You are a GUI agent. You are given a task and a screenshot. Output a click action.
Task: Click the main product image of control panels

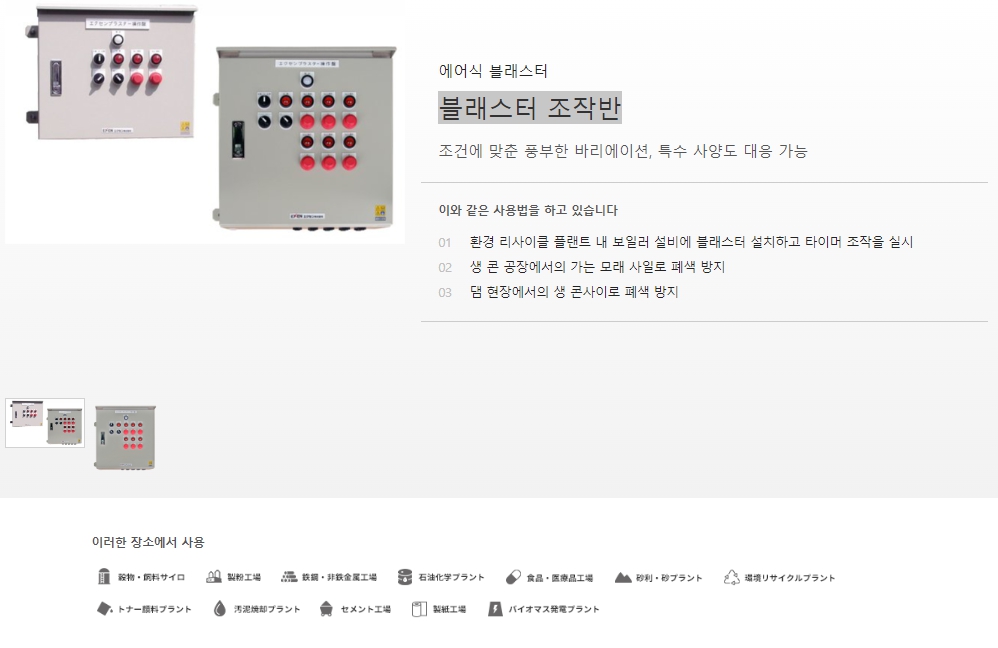pos(204,122)
